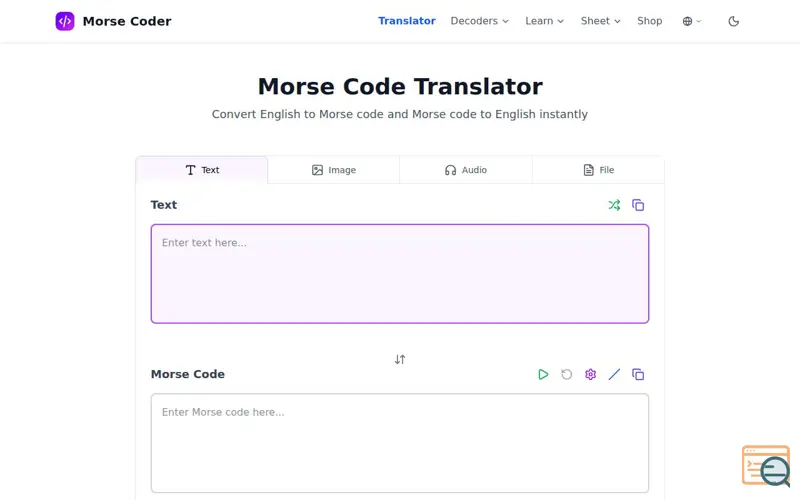Switch to the Image tab
800x500 pixels.
334,170
